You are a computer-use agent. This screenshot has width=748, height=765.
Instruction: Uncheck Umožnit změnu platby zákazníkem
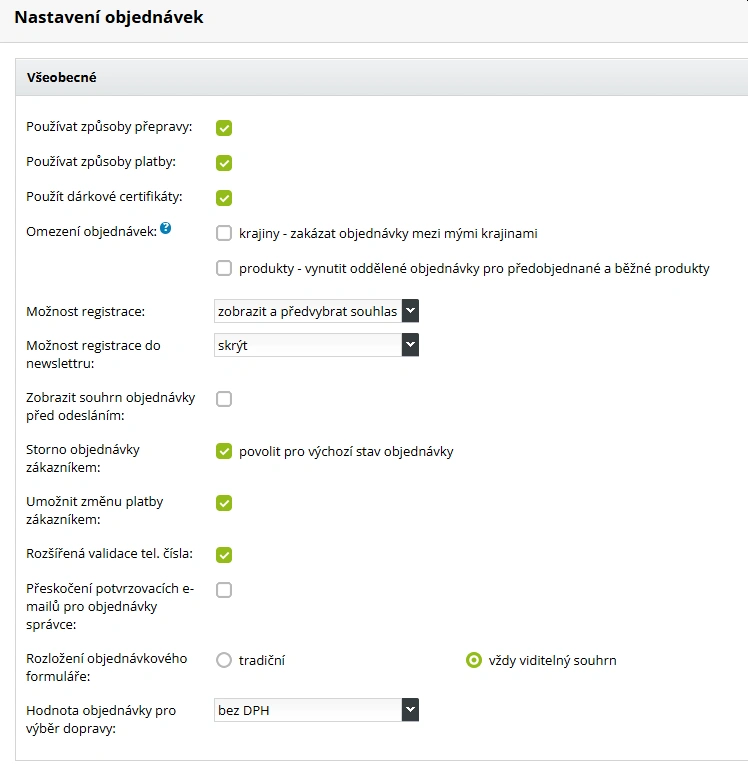point(224,503)
